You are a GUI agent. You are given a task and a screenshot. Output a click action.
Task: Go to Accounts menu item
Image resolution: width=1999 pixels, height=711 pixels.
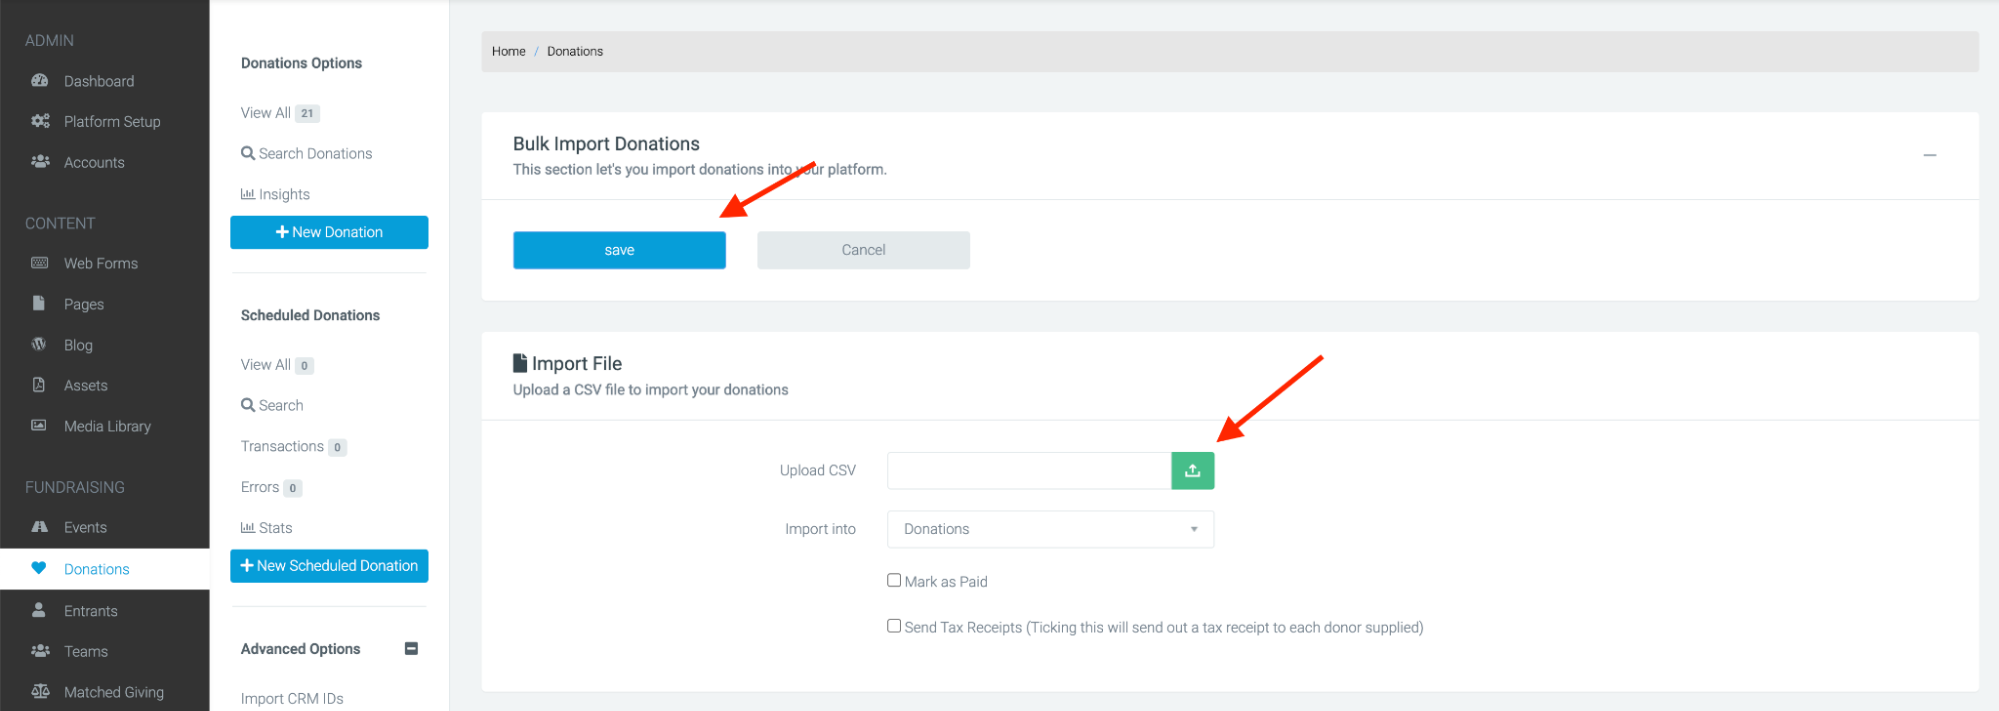coord(94,162)
